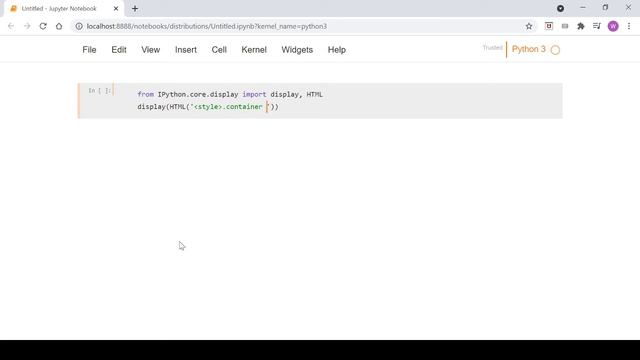Click the Python 3 kernel name
640x360 pixels.
(x=529, y=49)
